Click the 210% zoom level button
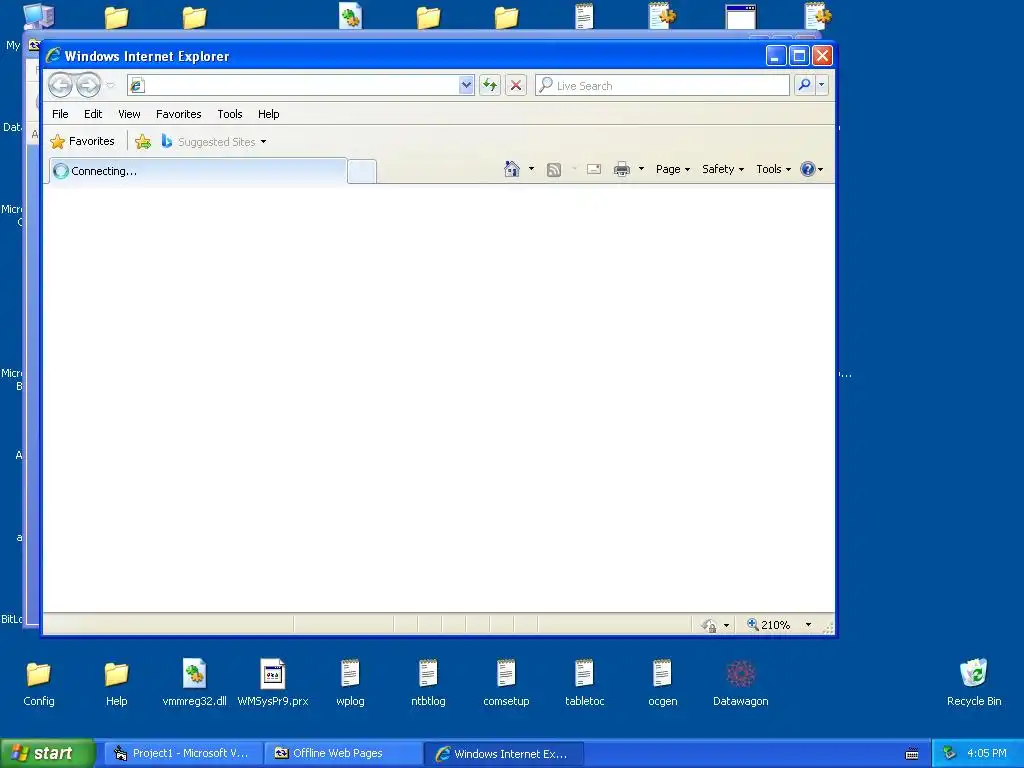 (769, 625)
